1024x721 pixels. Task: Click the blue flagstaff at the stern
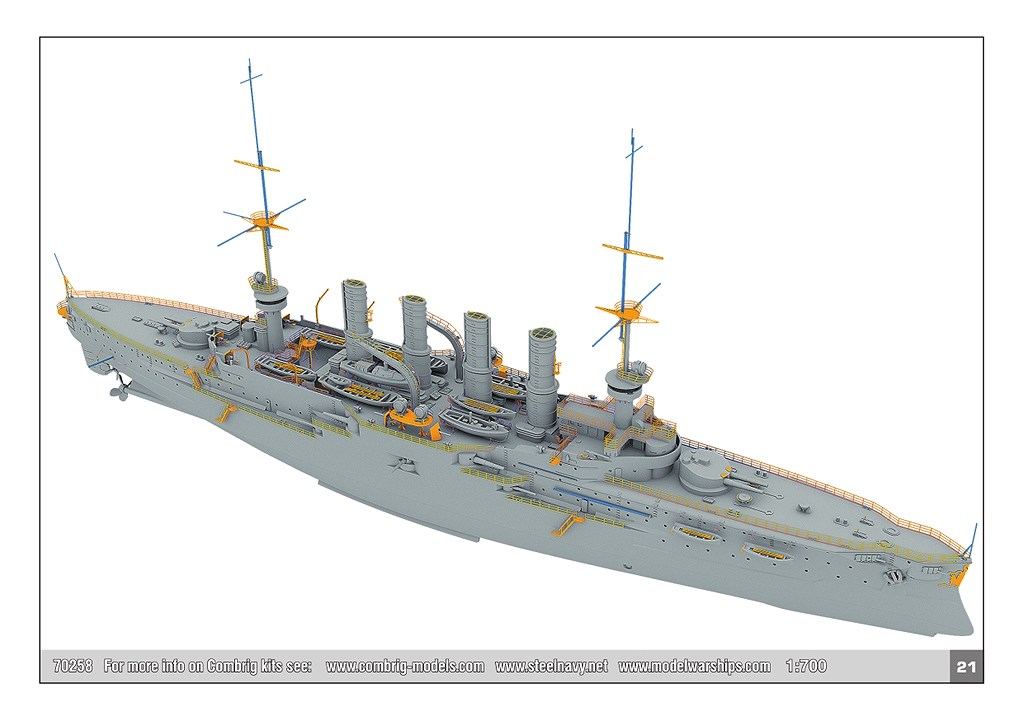tap(60, 268)
